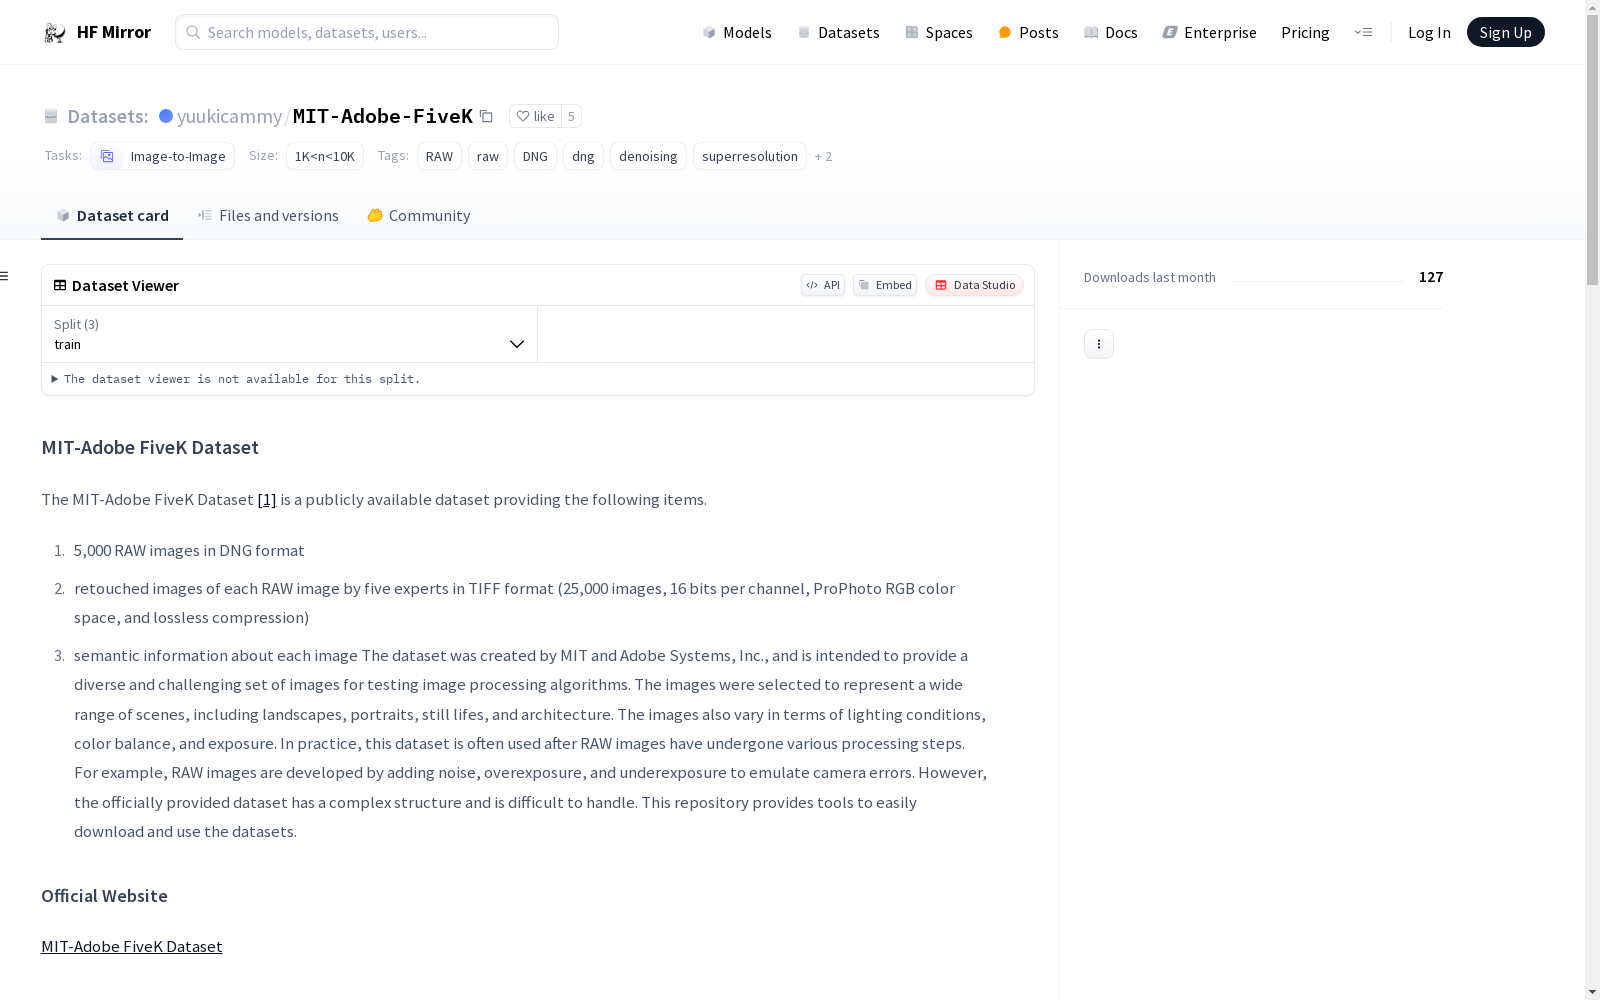Viewport: 1600px width, 1000px height.
Task: Show the +2 more tags
Action: point(823,156)
